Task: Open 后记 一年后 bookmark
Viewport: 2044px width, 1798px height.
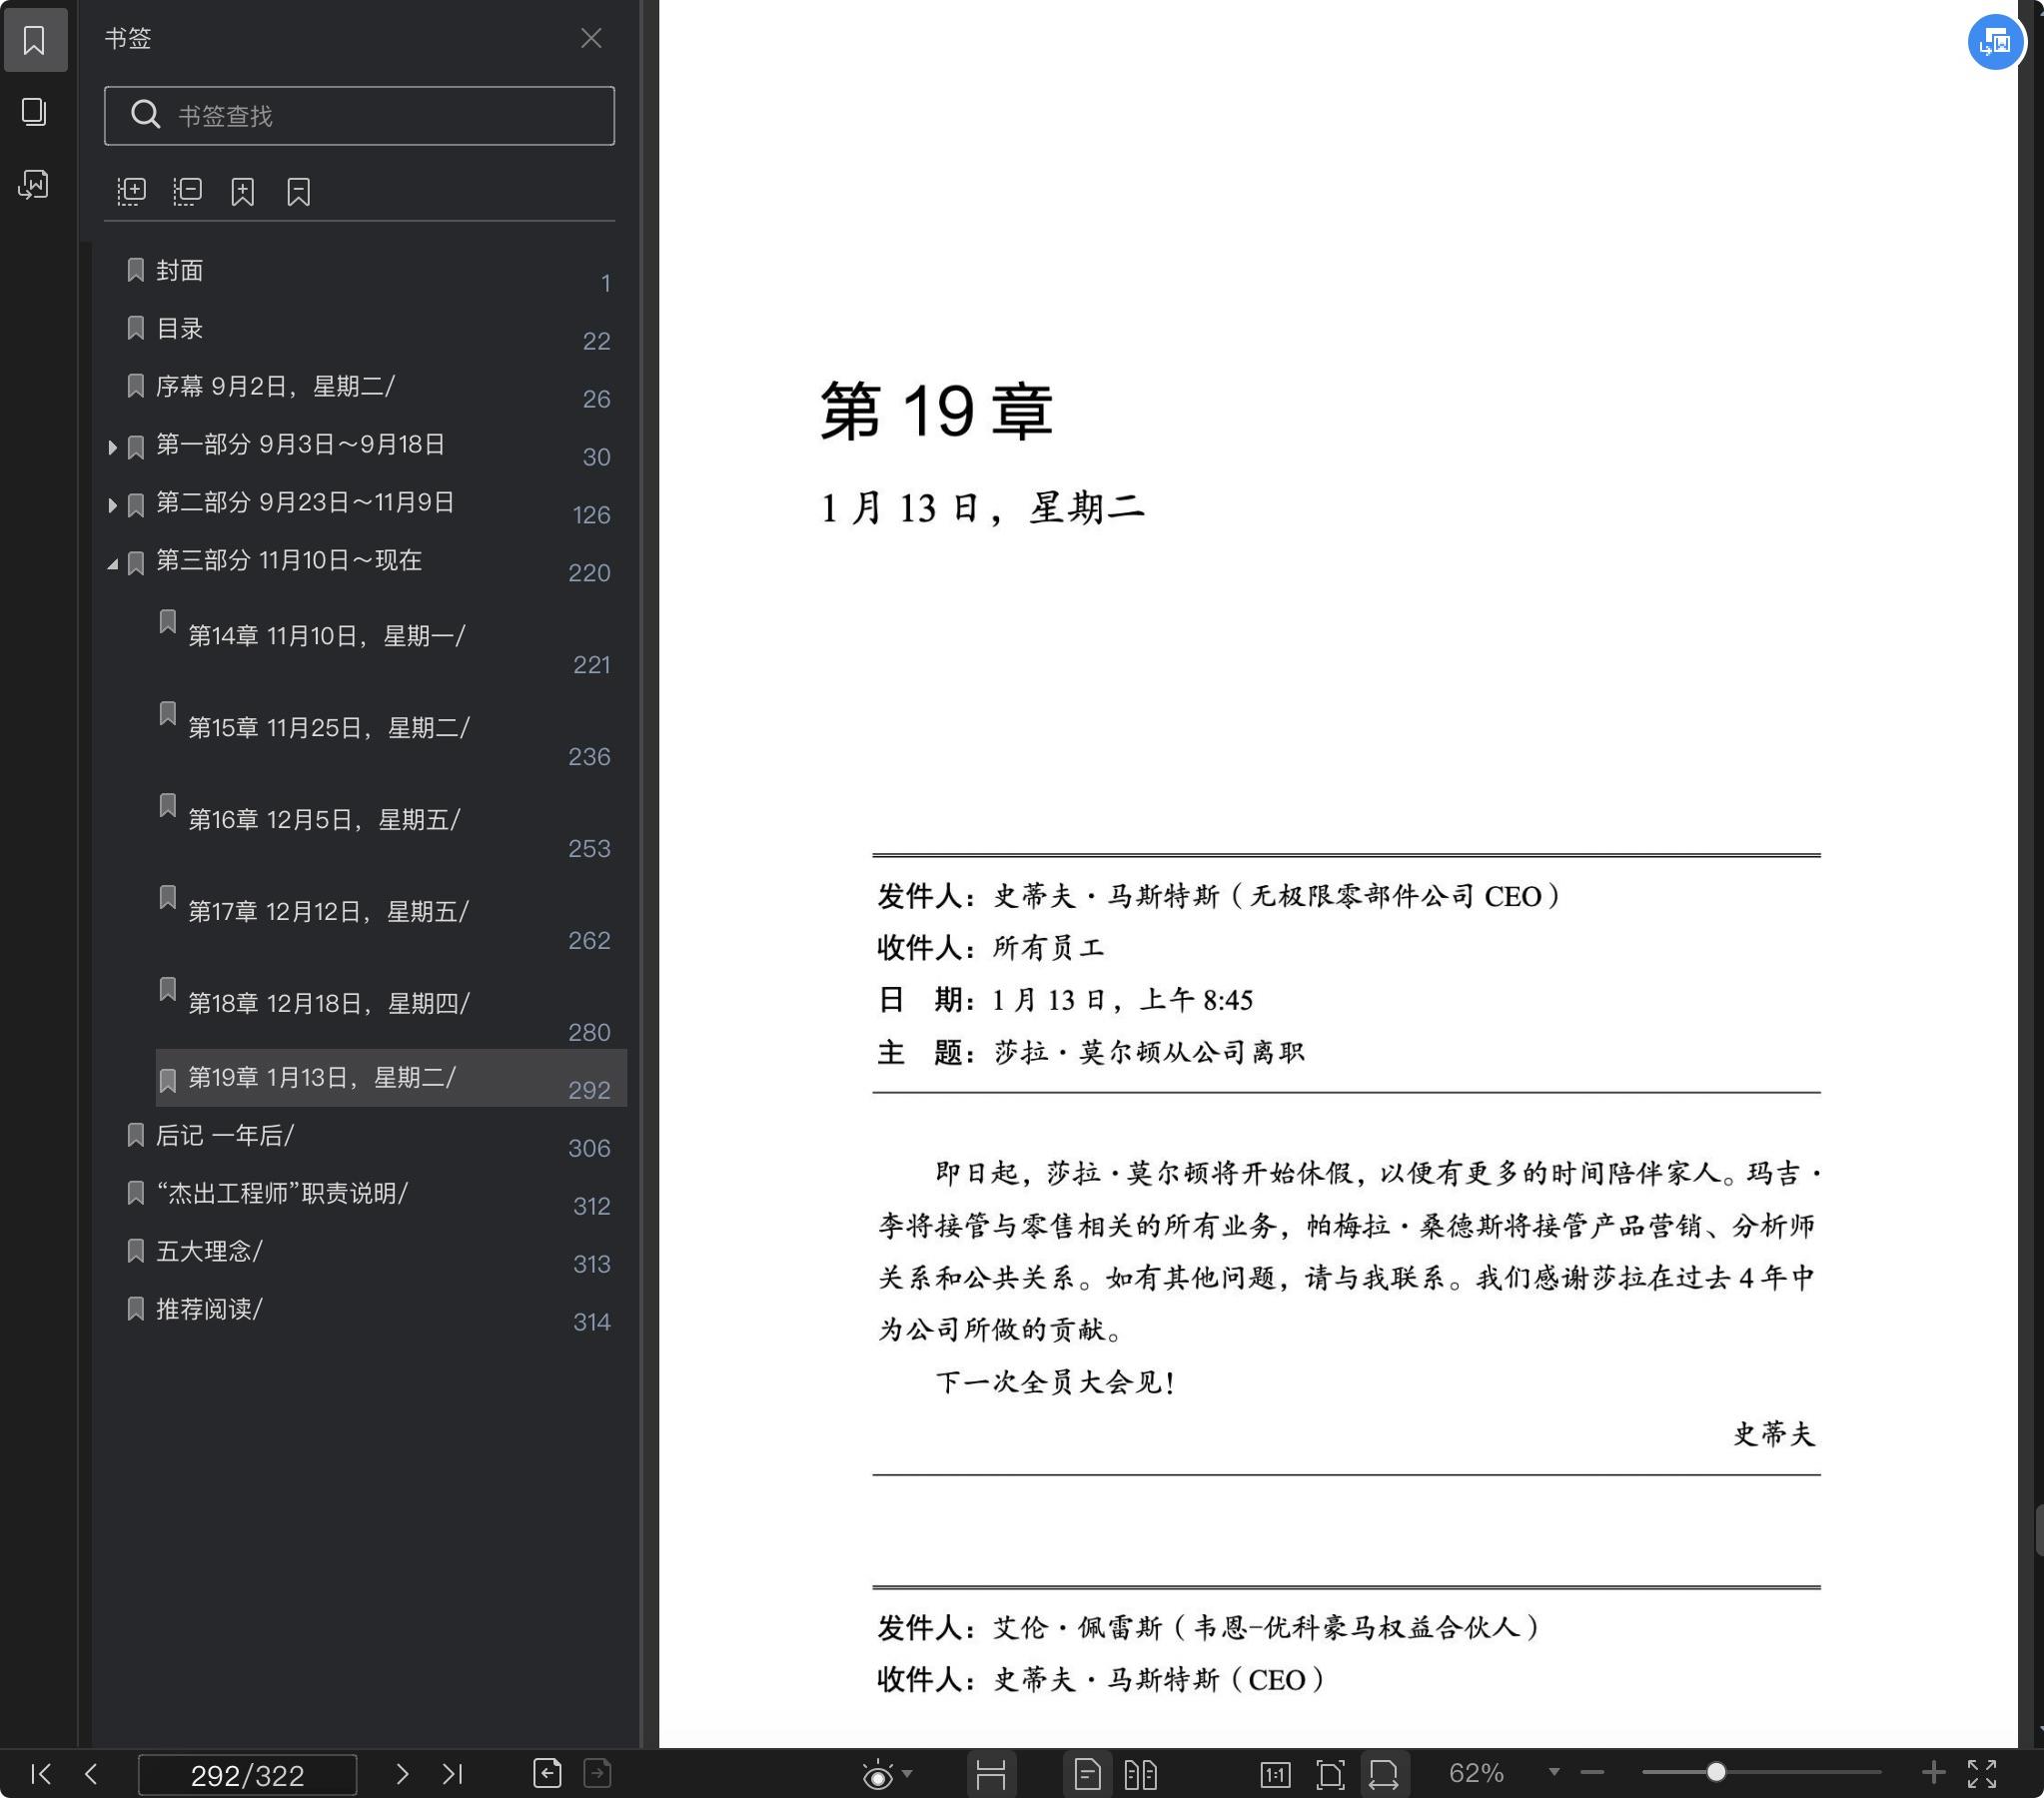Action: point(224,1136)
